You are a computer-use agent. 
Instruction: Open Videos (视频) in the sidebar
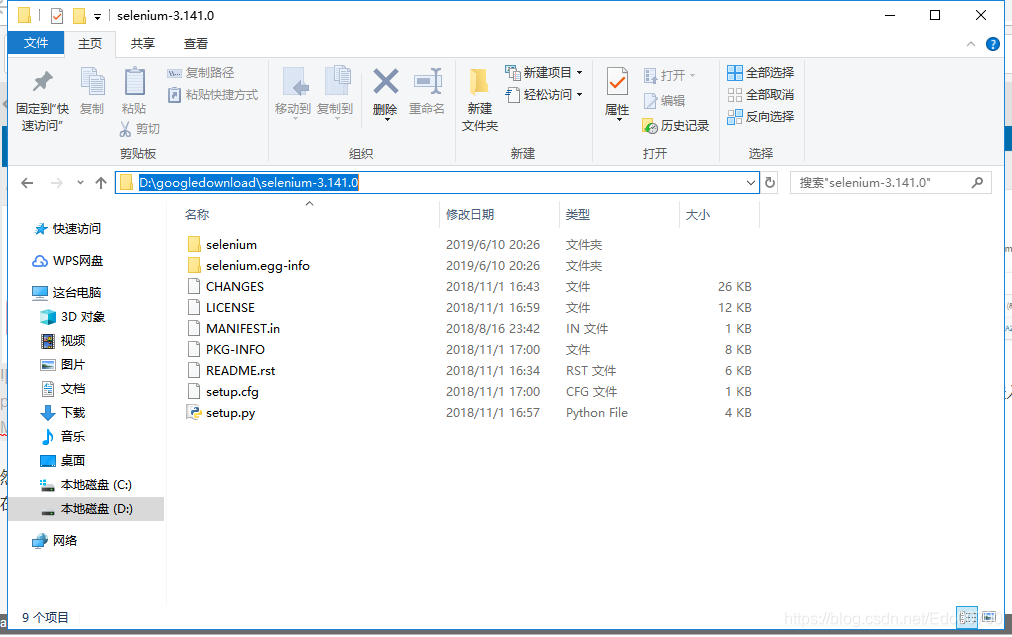coord(63,341)
